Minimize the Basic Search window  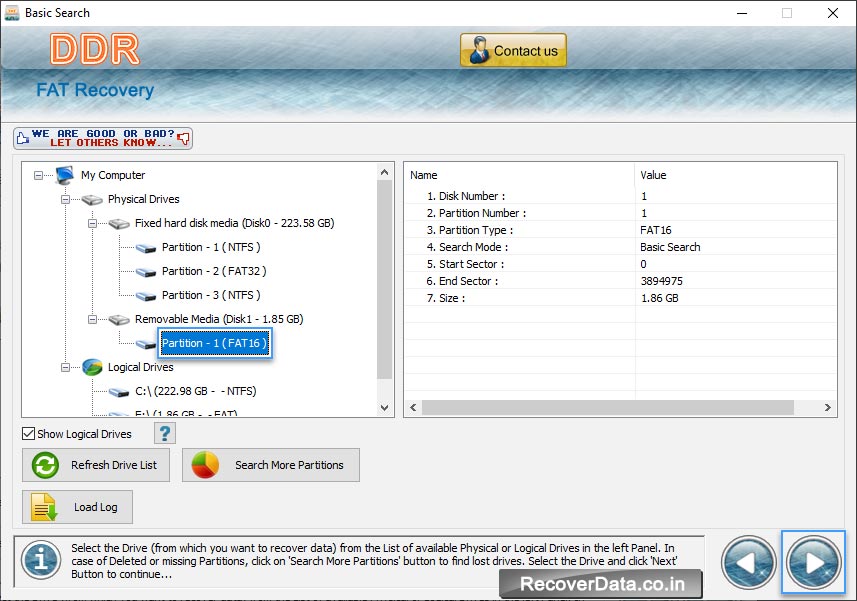point(742,13)
